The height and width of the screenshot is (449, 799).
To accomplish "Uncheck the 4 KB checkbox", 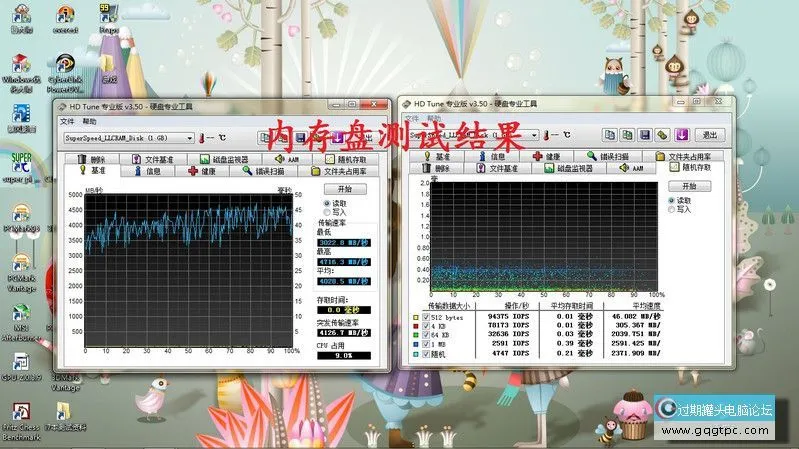I will [x=426, y=326].
